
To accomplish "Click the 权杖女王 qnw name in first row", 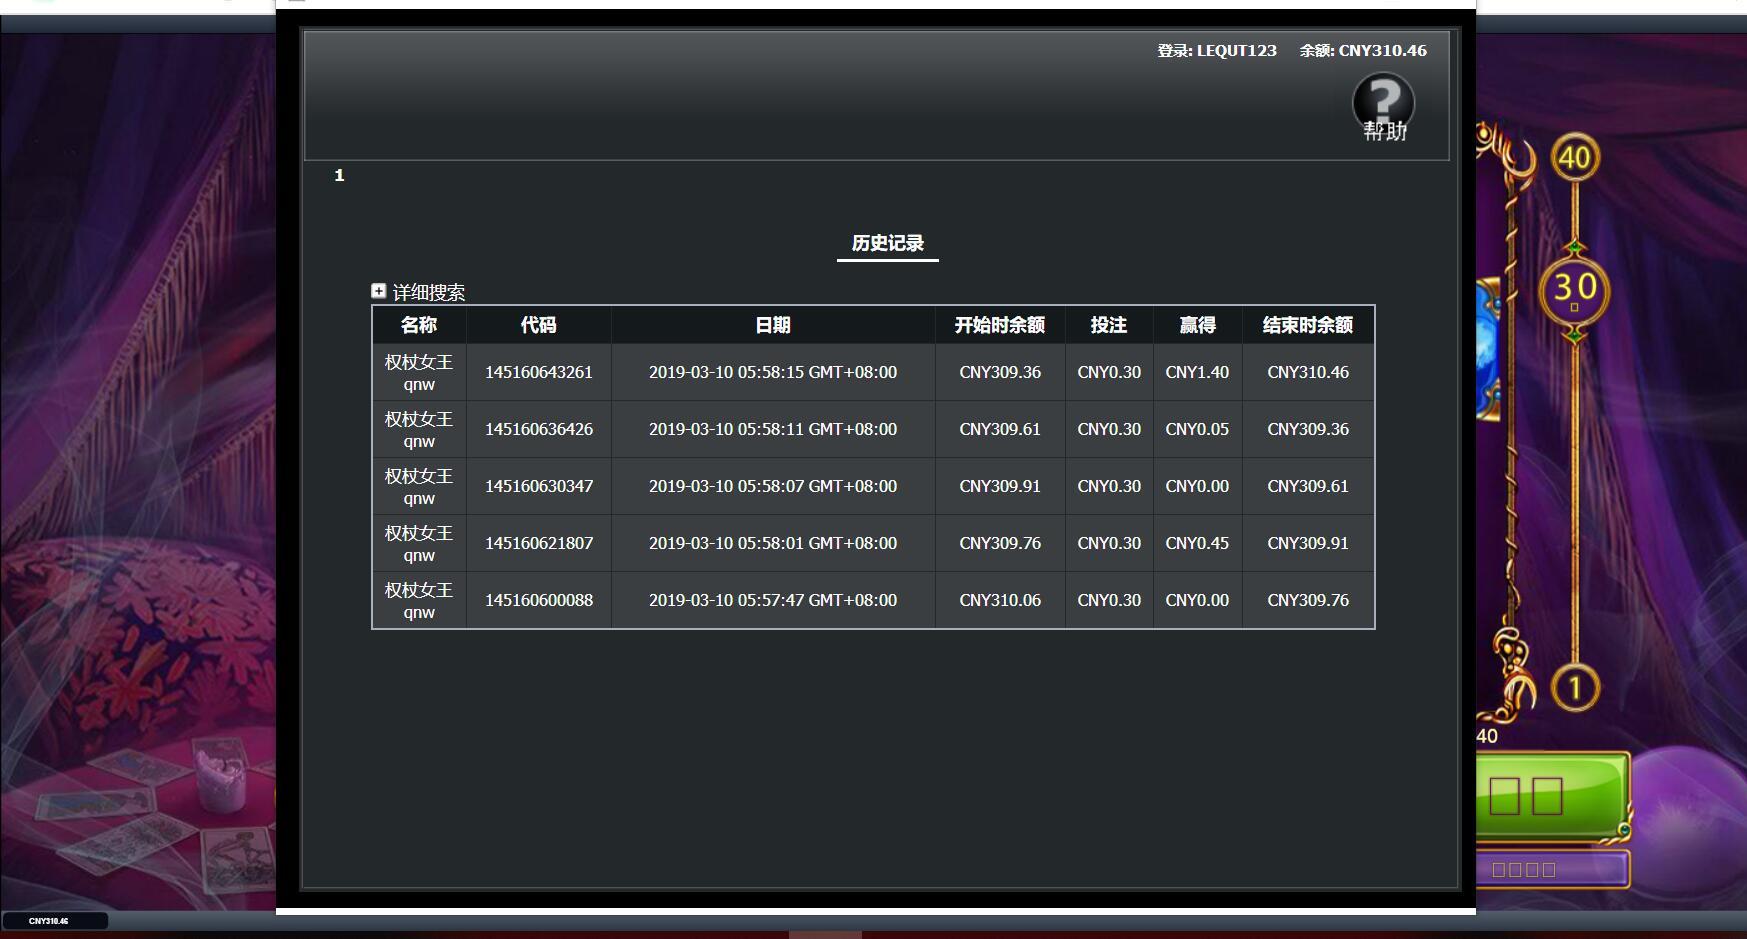I will 419,372.
